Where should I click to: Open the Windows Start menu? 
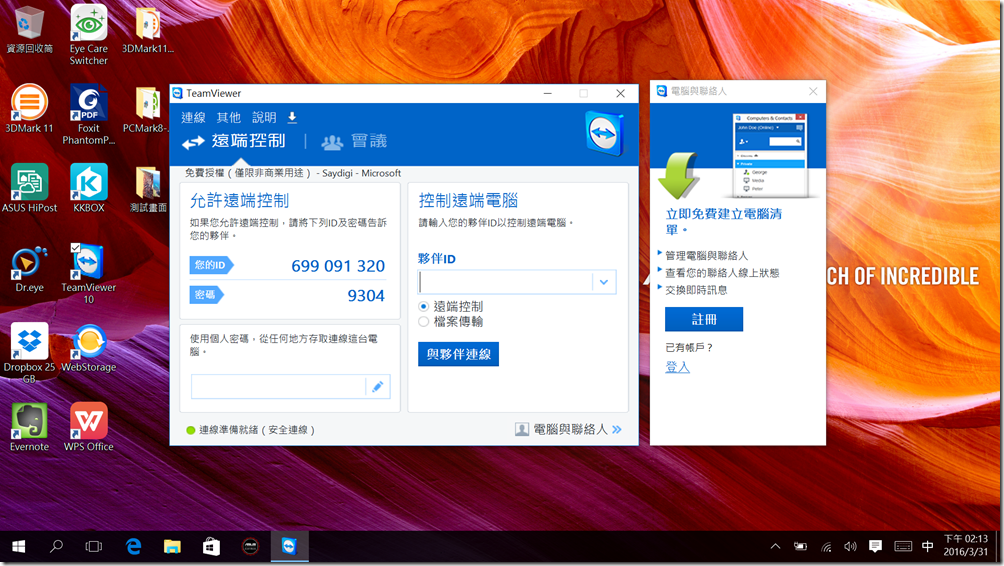tap(19, 546)
